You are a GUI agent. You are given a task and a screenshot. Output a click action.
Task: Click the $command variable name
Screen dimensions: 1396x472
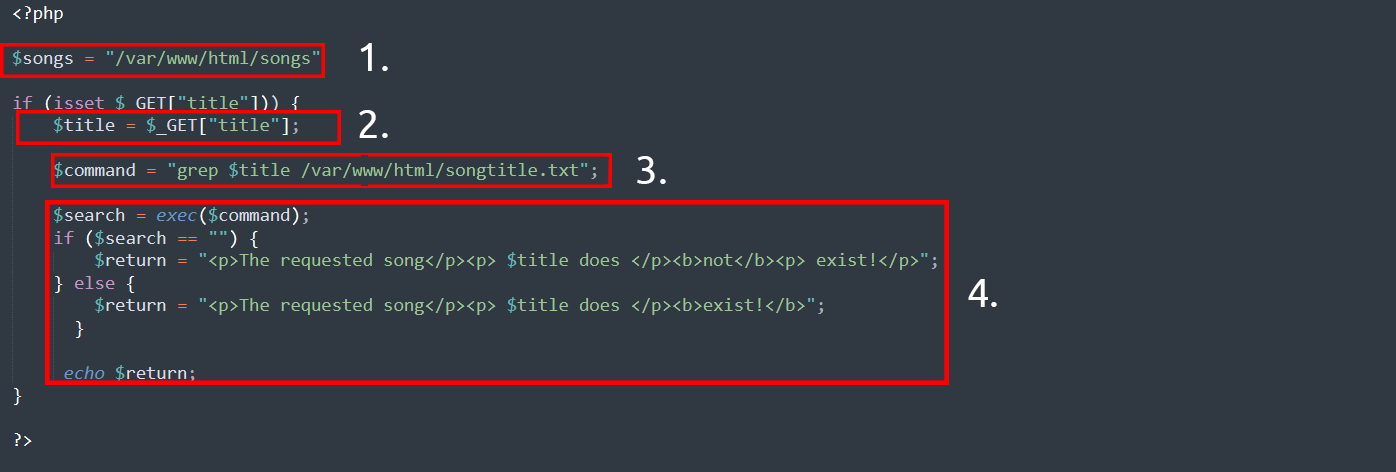point(94,170)
